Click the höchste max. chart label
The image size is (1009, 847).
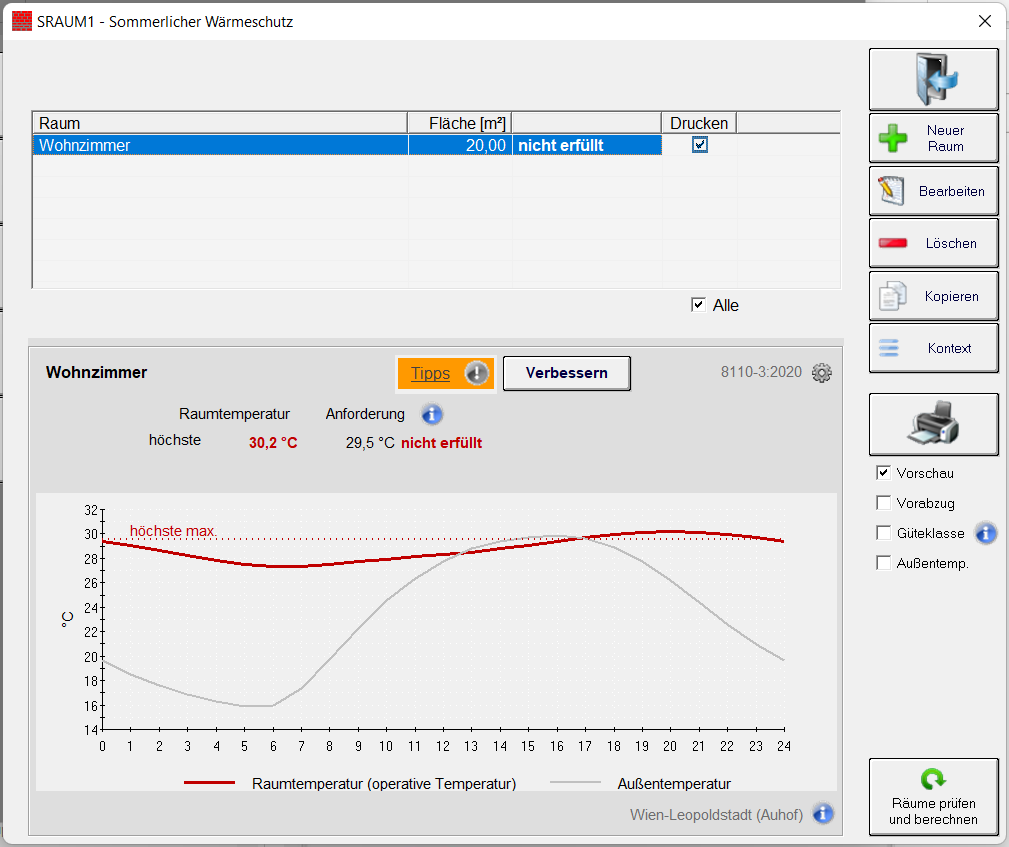click(x=173, y=531)
